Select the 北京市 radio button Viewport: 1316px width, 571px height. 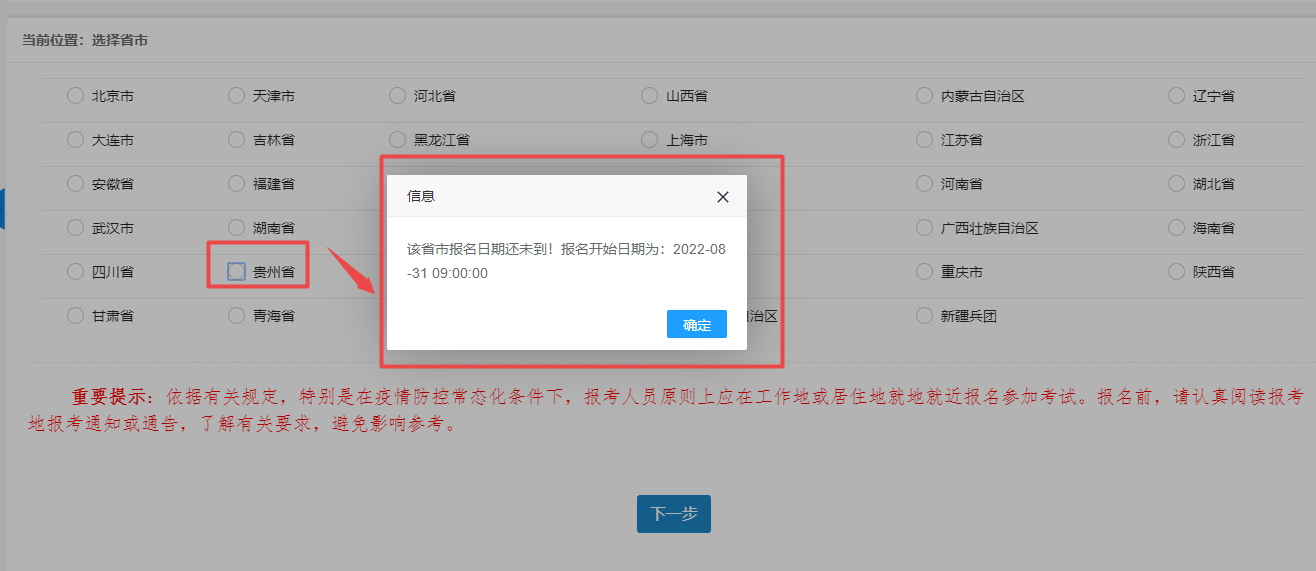pyautogui.click(x=75, y=96)
